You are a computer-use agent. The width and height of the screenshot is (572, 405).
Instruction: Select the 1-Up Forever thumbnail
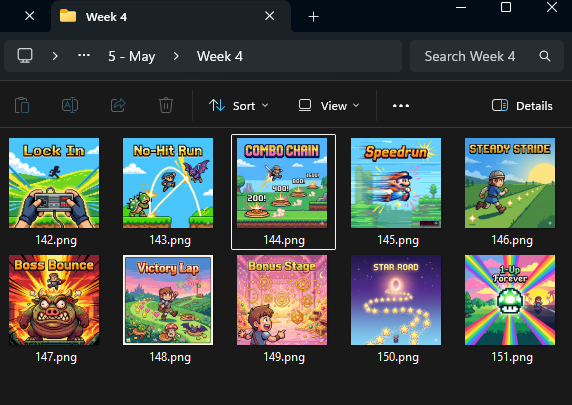pyautogui.click(x=510, y=300)
